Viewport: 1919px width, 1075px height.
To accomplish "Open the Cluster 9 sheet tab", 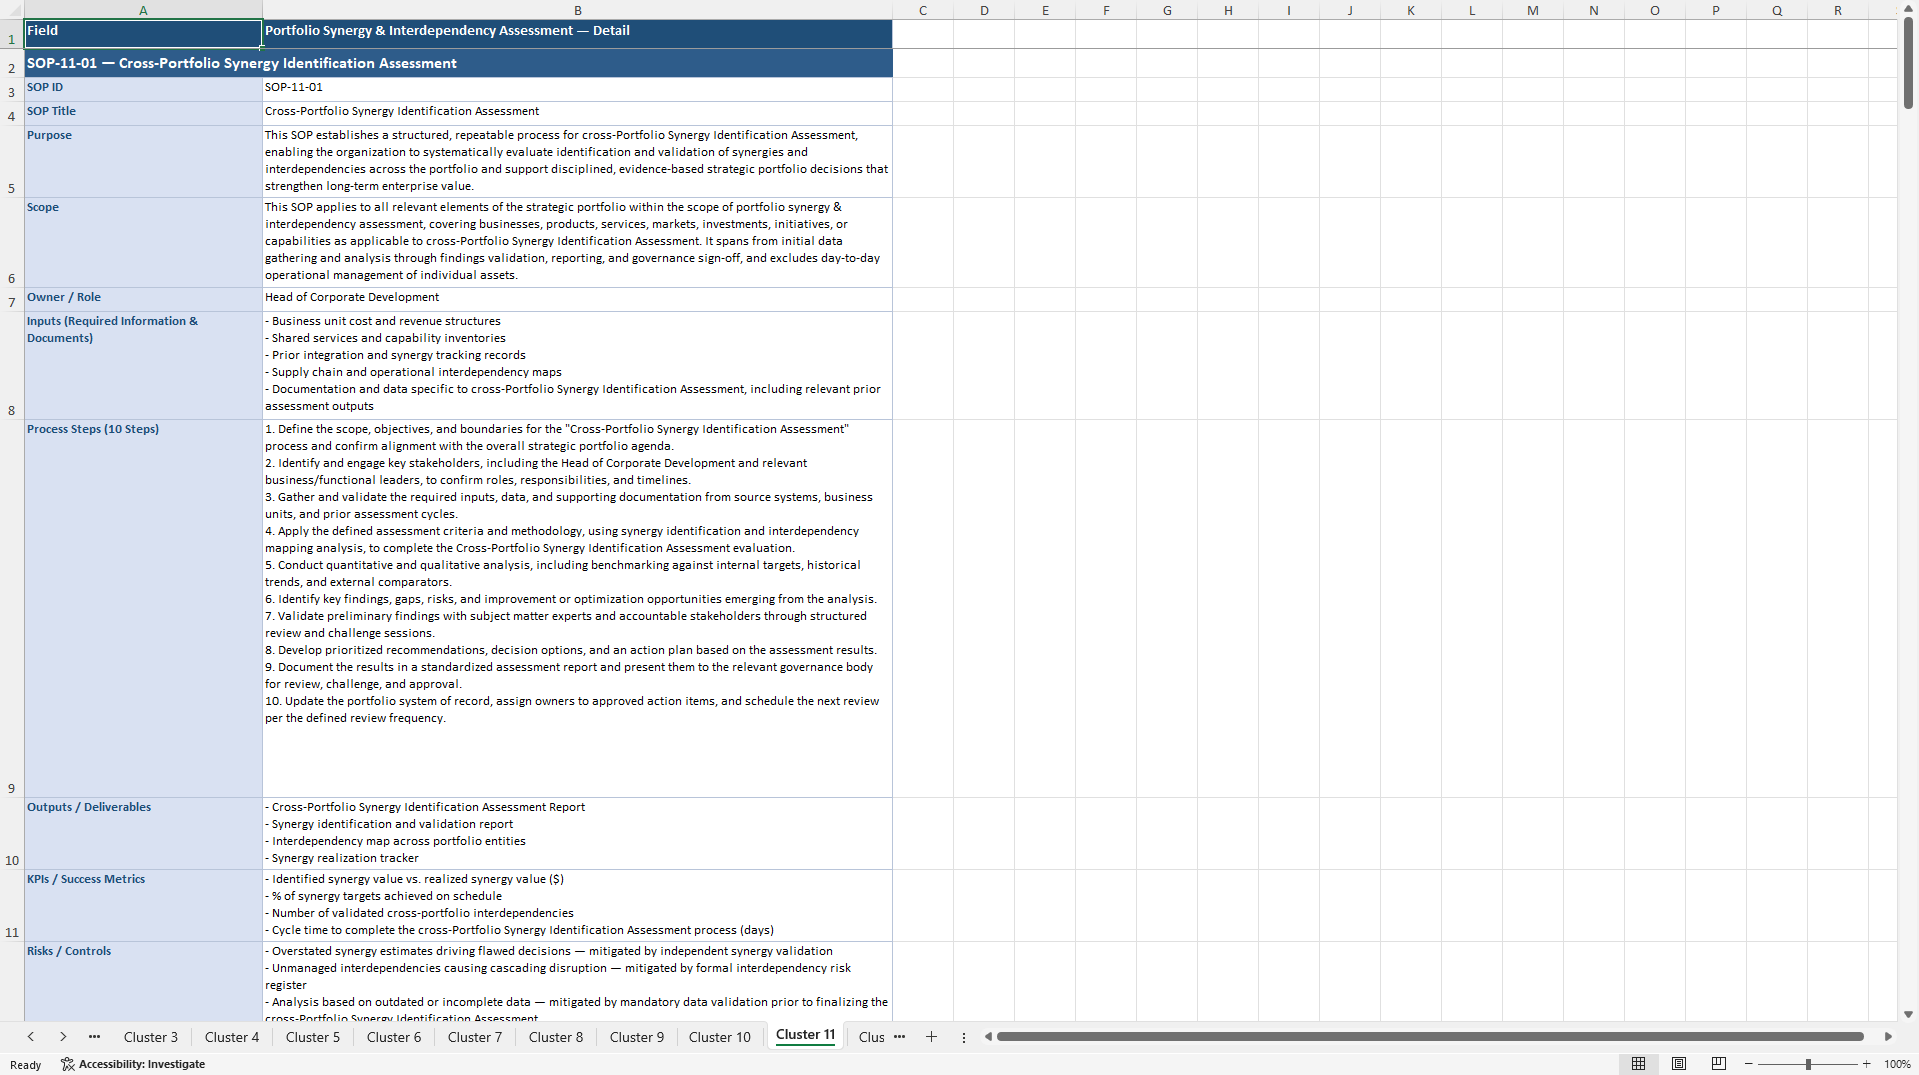I will [x=637, y=1037].
